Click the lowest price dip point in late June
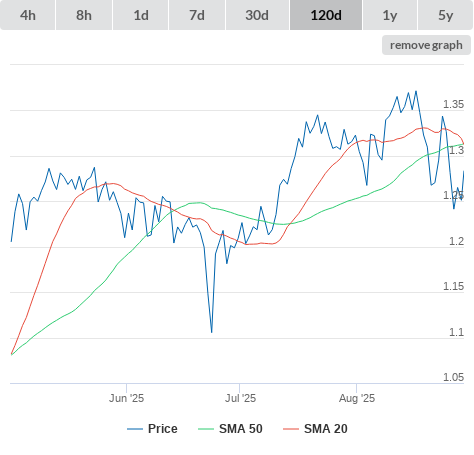Image resolution: width=474 pixels, height=455 pixels. 212,332
